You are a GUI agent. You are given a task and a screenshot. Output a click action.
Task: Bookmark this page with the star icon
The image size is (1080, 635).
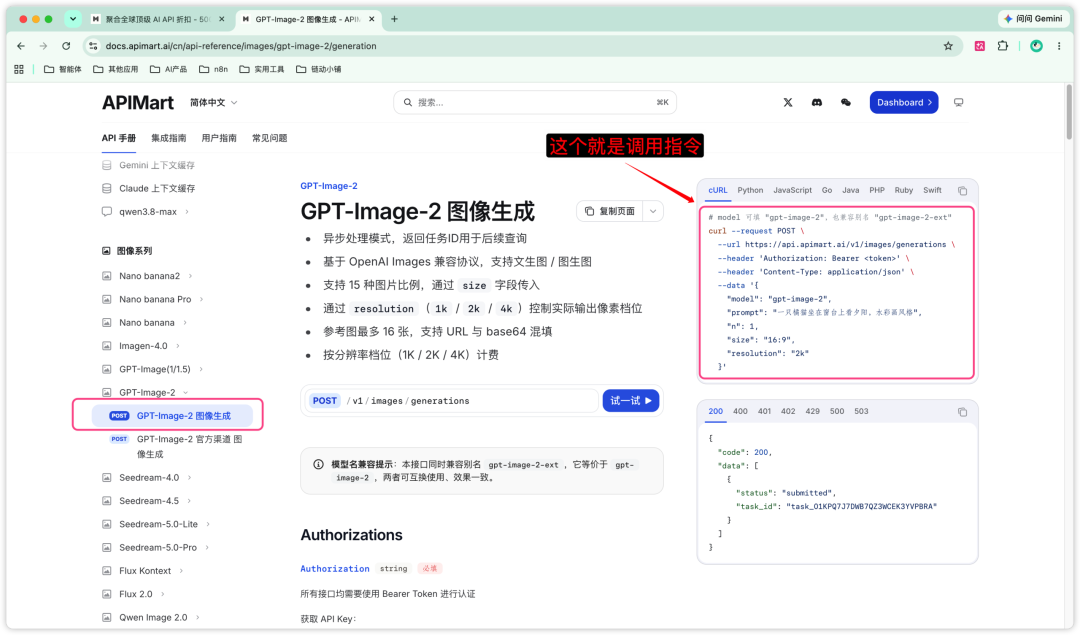[x=948, y=46]
